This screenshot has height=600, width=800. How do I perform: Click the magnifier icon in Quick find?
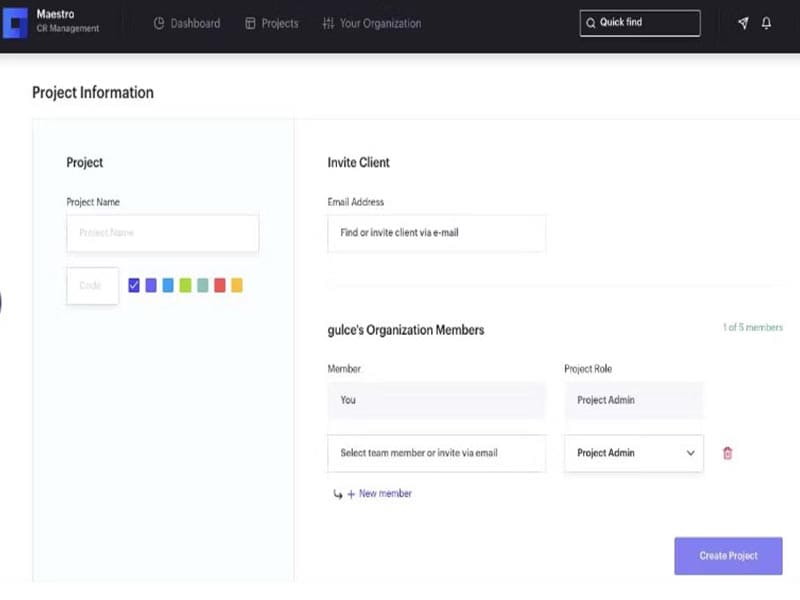click(591, 23)
